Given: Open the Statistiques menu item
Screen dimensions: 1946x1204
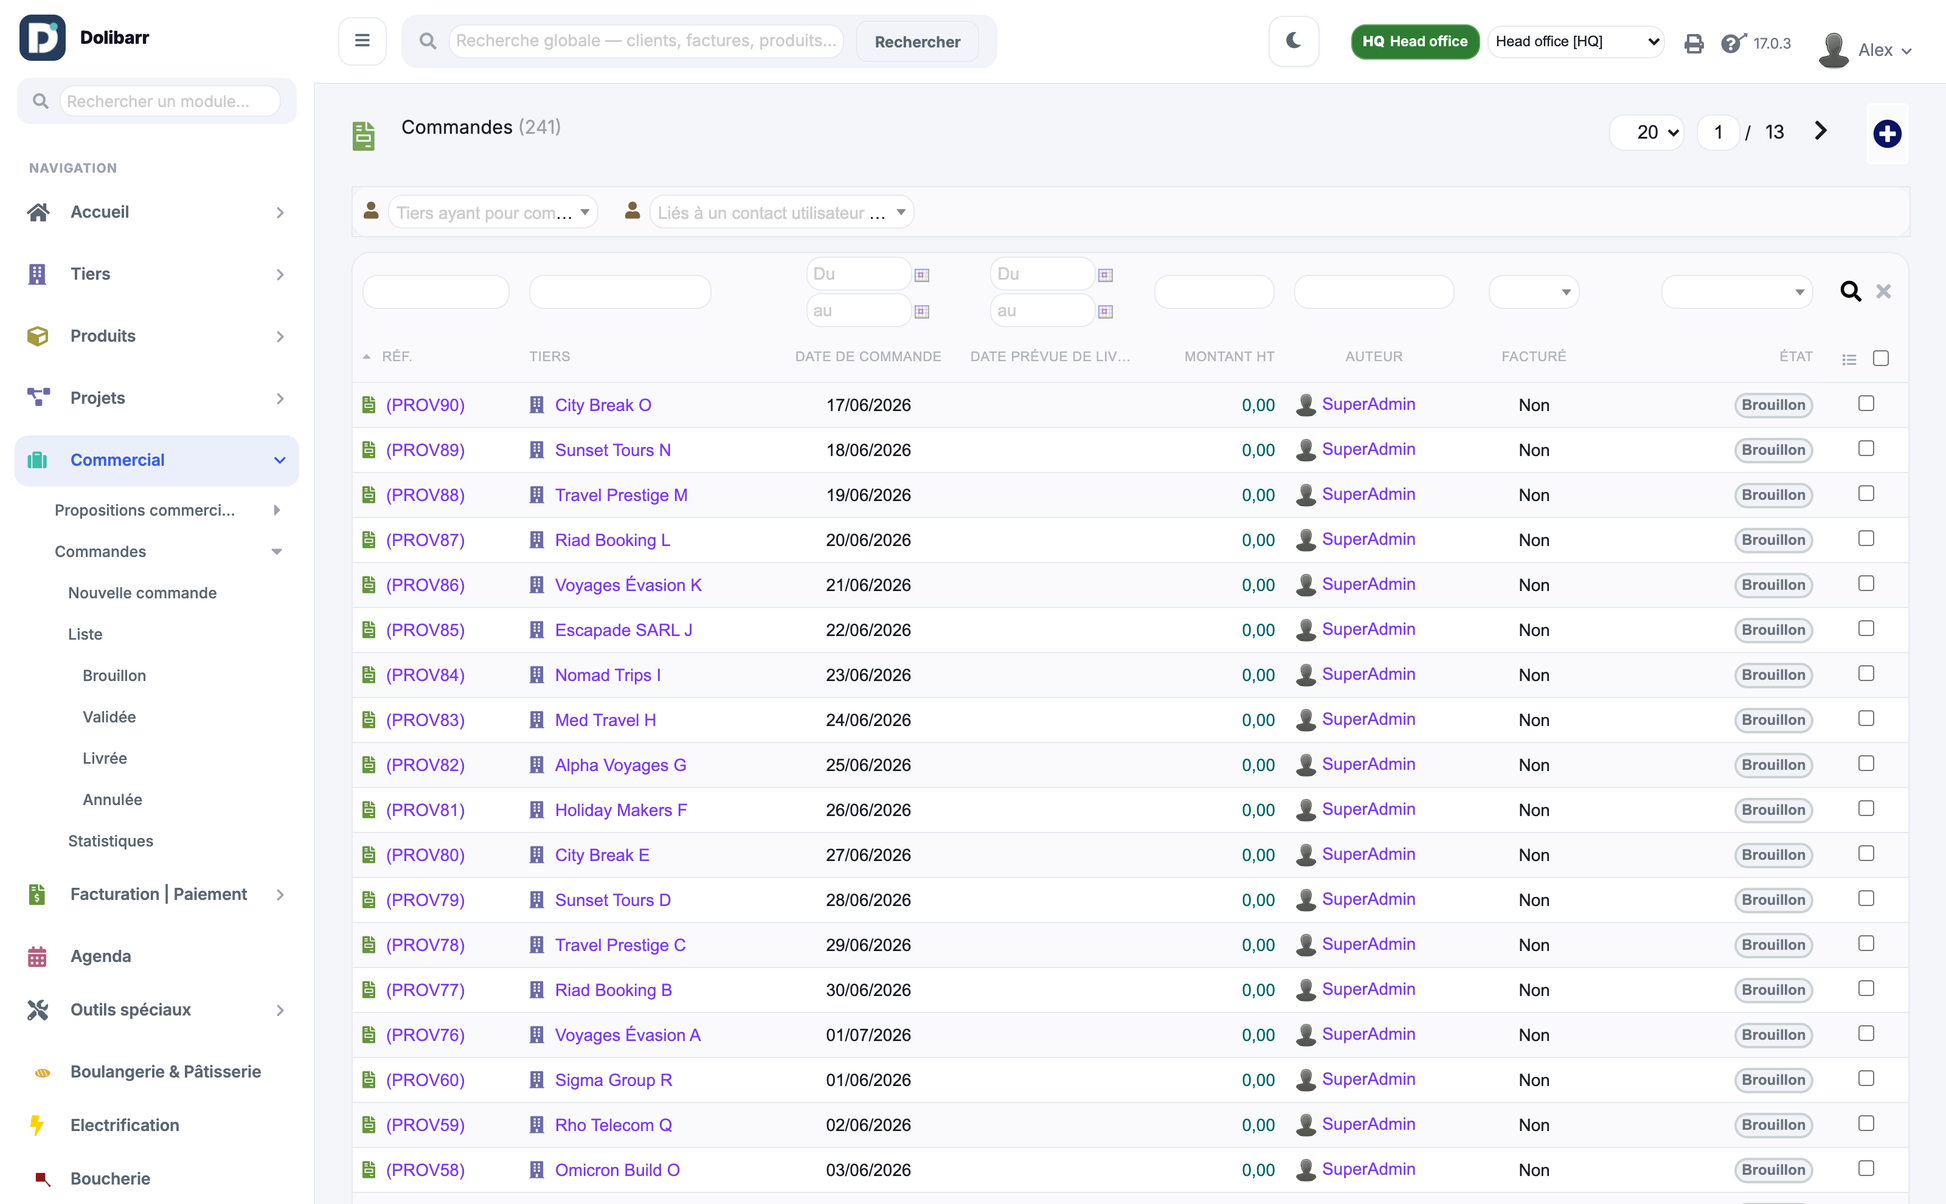Looking at the screenshot, I should [x=110, y=841].
